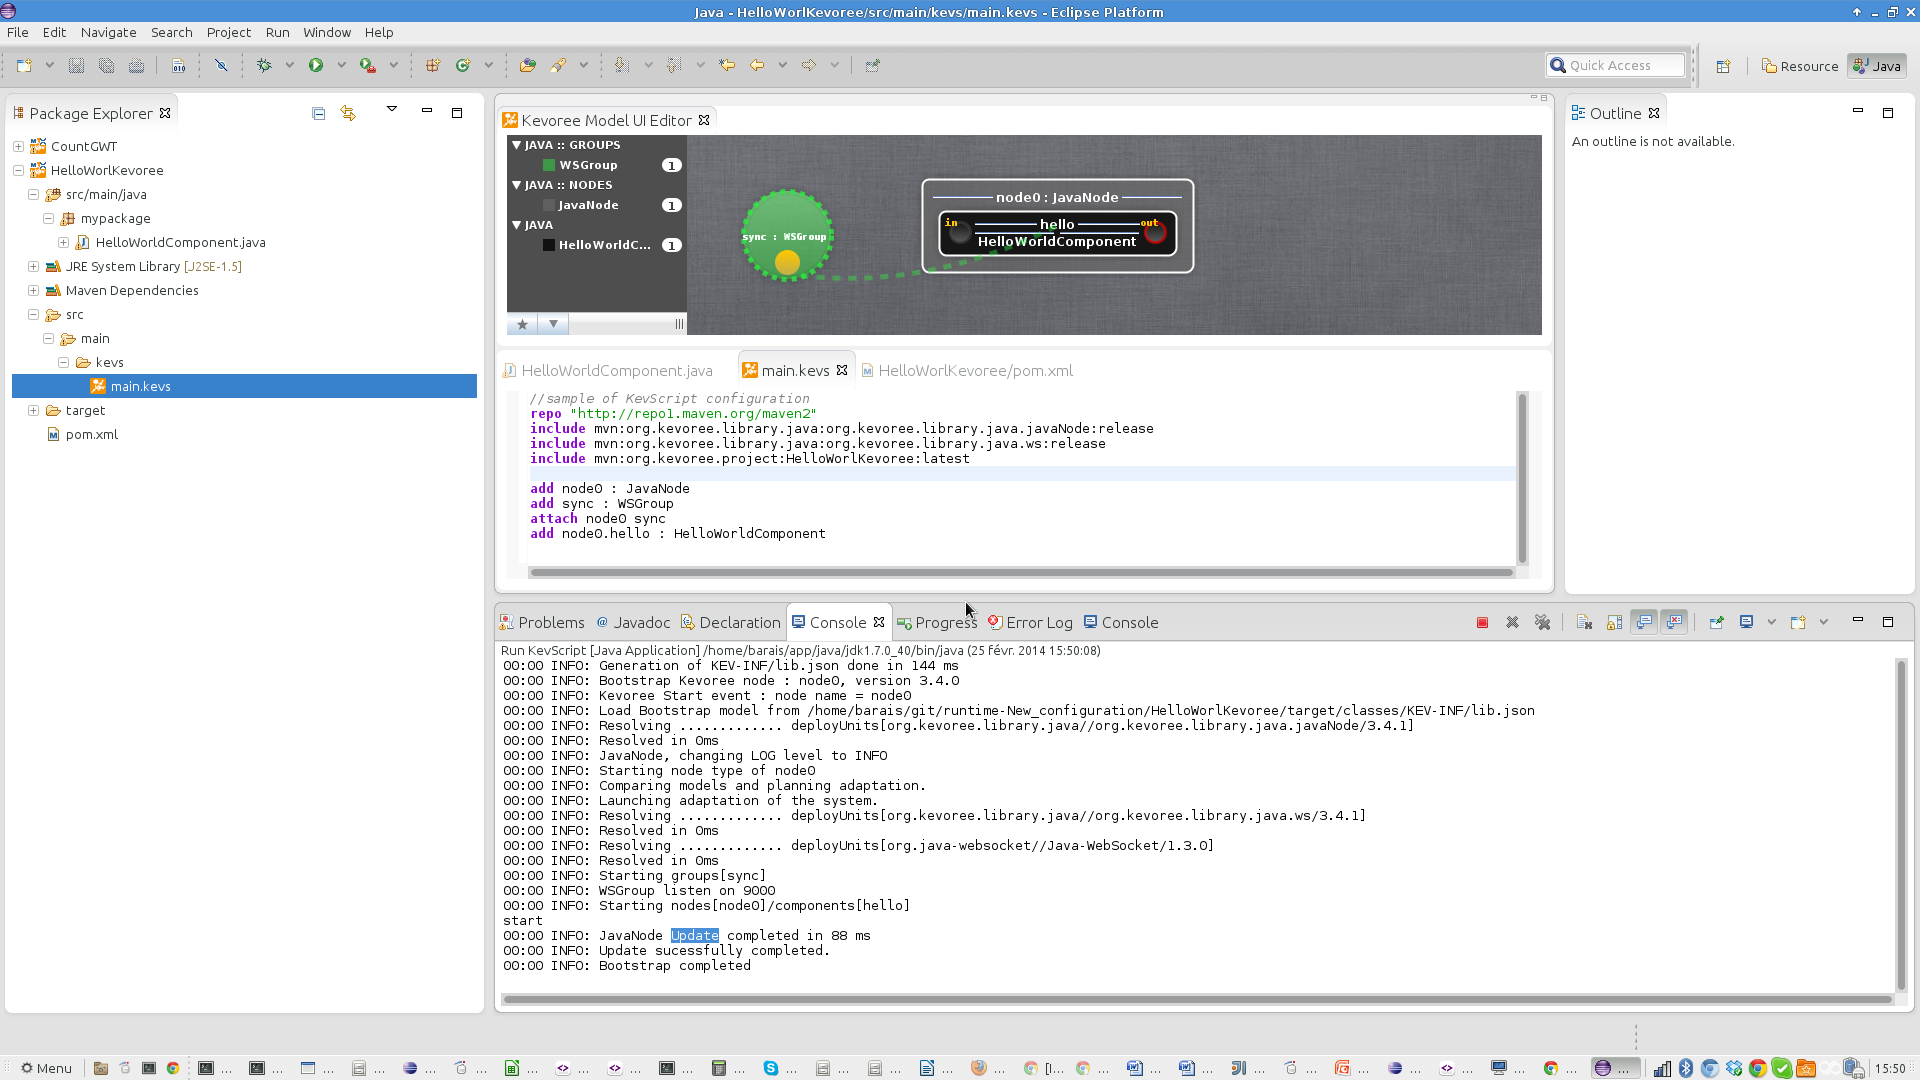Screen dimensions: 1920x1080
Task: Click the console vertical scrollbar
Action: [1901, 824]
